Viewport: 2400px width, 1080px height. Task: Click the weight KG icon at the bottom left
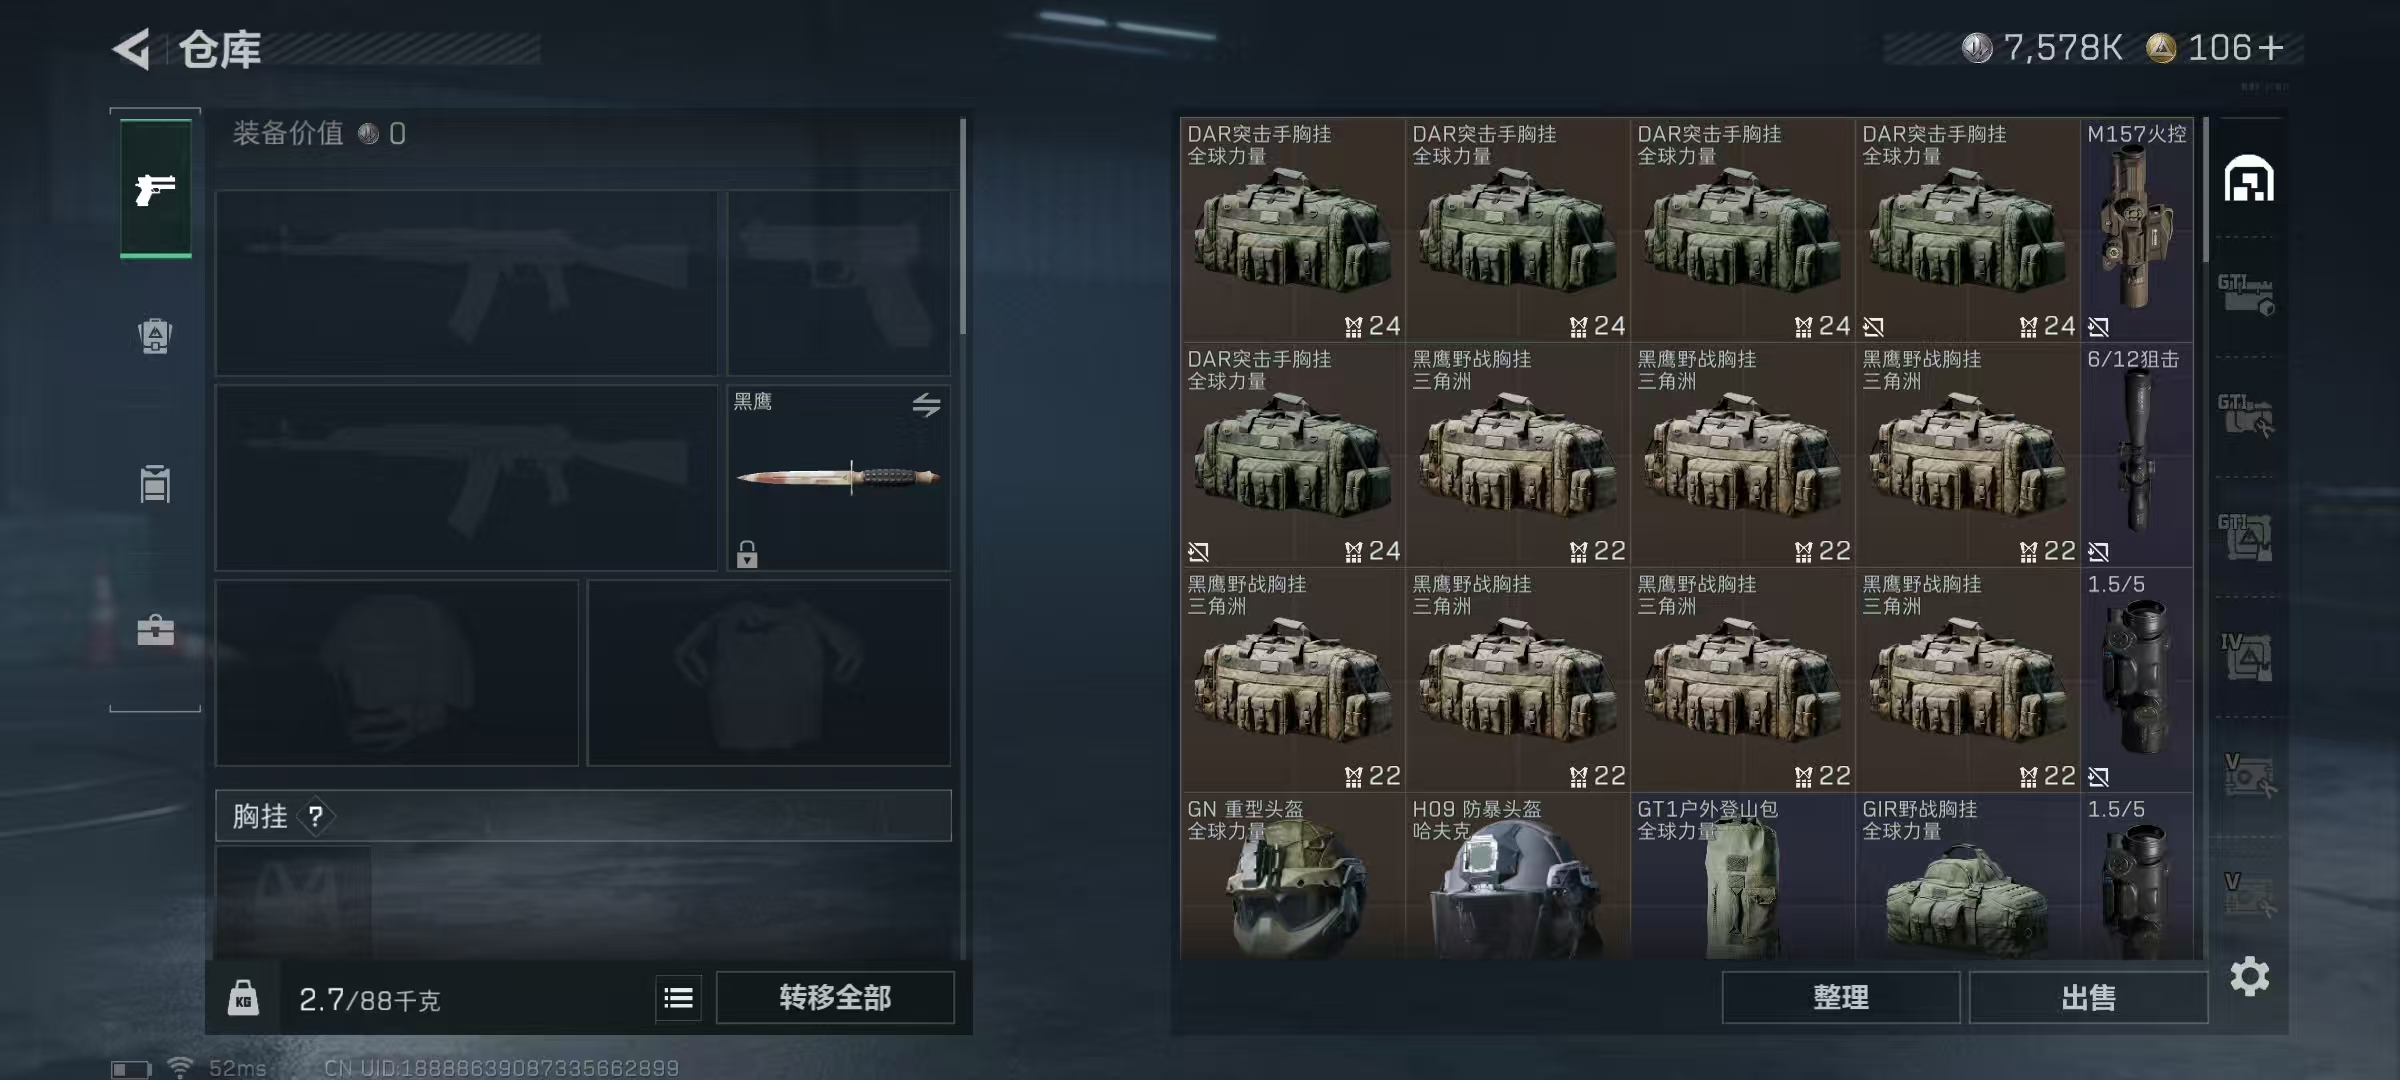(x=243, y=998)
